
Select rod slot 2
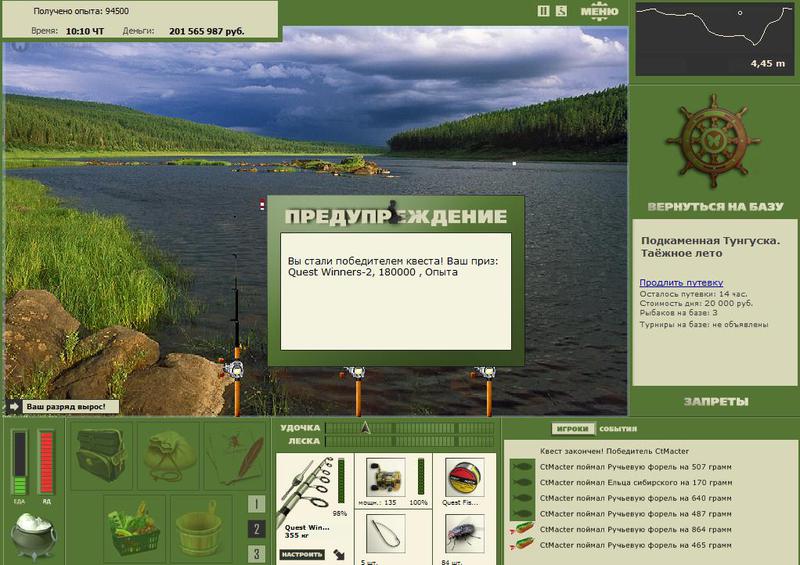256,529
